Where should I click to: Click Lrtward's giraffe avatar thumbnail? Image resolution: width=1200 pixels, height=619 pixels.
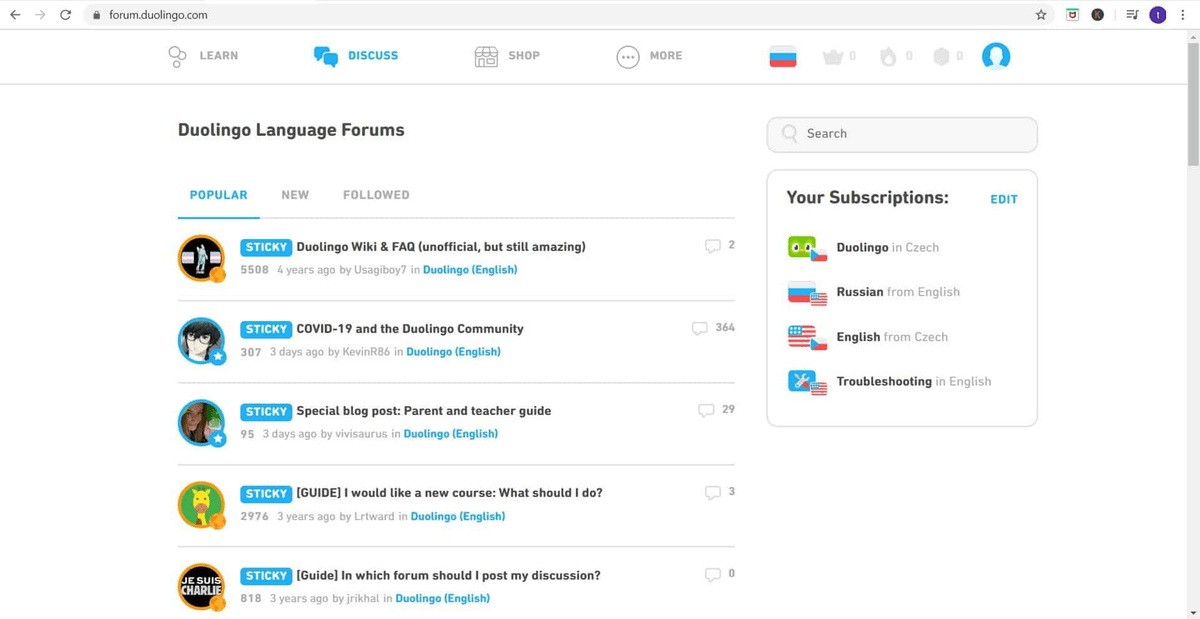[202, 505]
